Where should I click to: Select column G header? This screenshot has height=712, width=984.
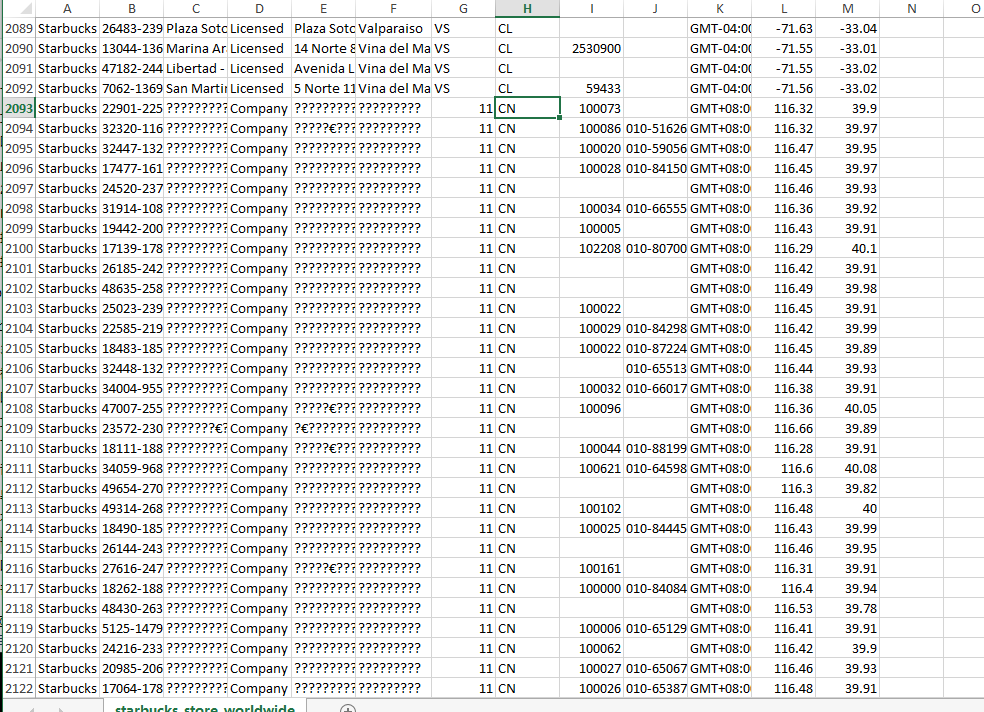463,8
